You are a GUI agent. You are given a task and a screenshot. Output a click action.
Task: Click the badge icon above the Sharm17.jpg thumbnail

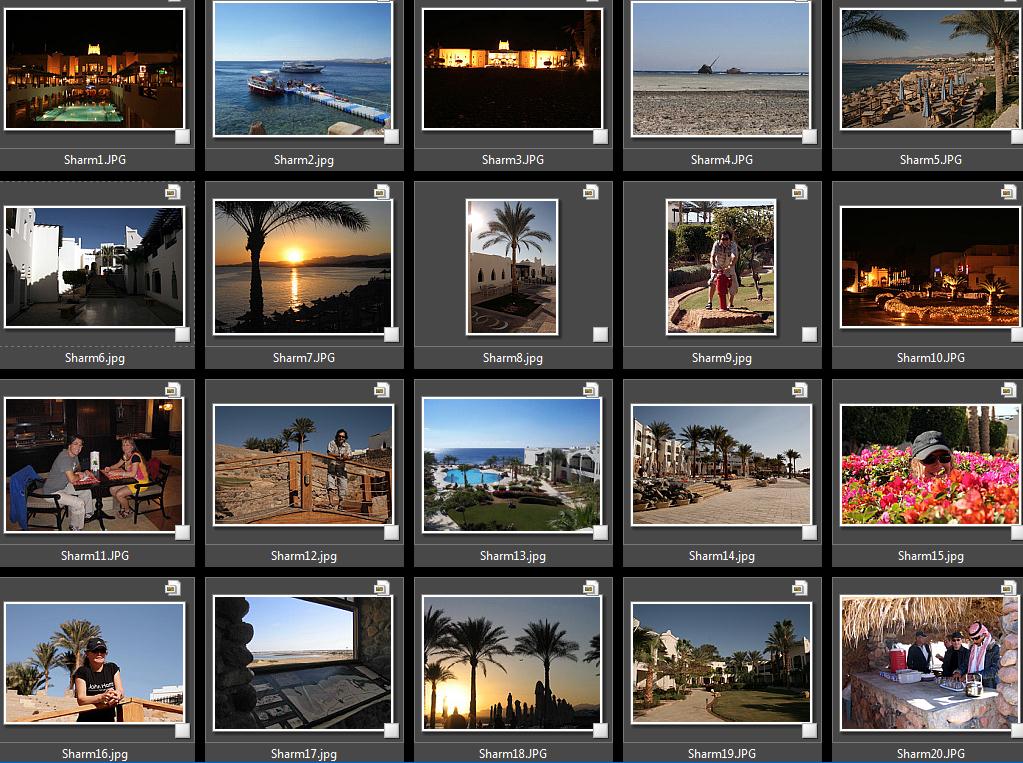(382, 589)
